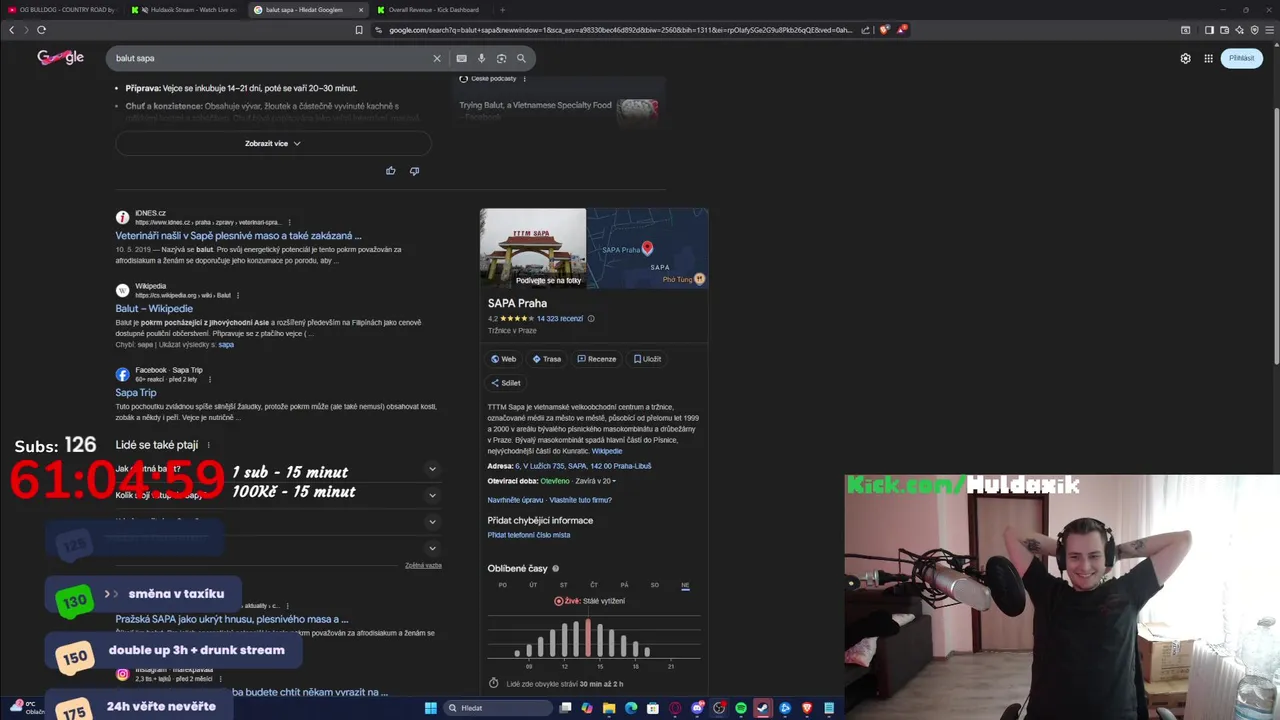1280x720 pixels.
Task: Open more options for iDNES.cz result
Action: click(x=290, y=222)
